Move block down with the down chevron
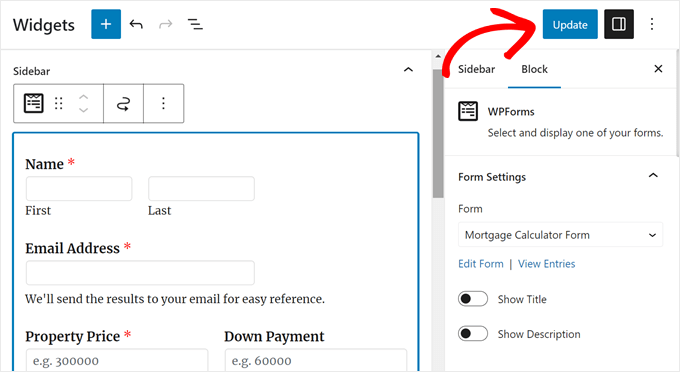The width and height of the screenshot is (680, 372). [x=84, y=110]
